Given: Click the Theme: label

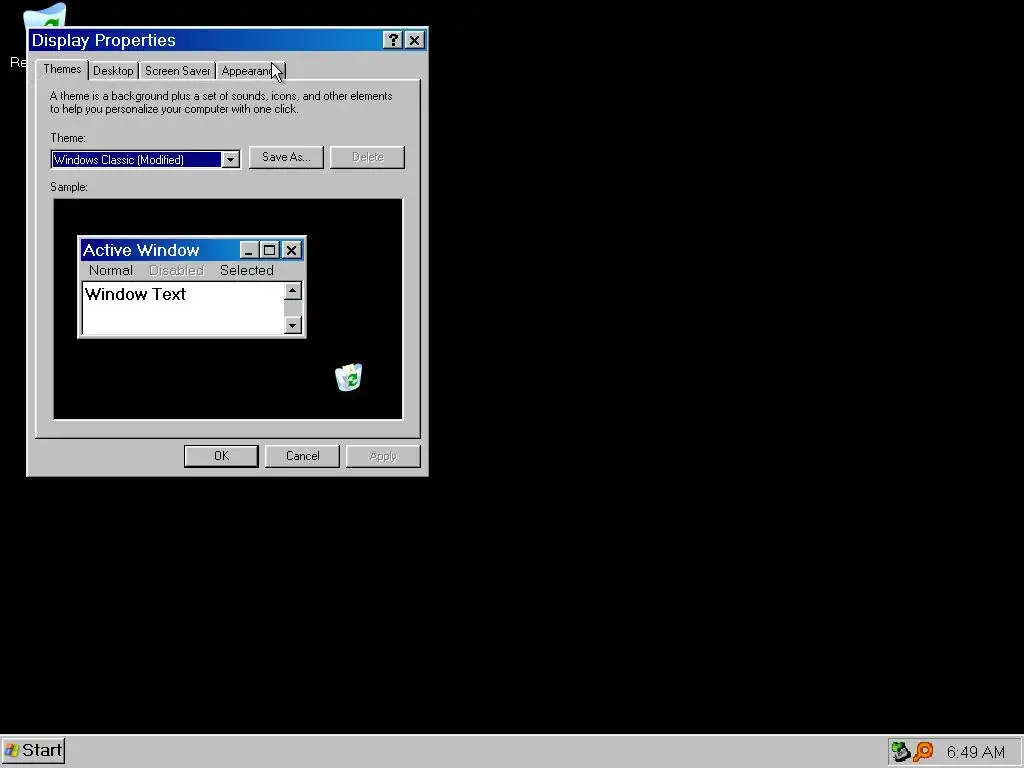Looking at the screenshot, I should pyautogui.click(x=68, y=138).
